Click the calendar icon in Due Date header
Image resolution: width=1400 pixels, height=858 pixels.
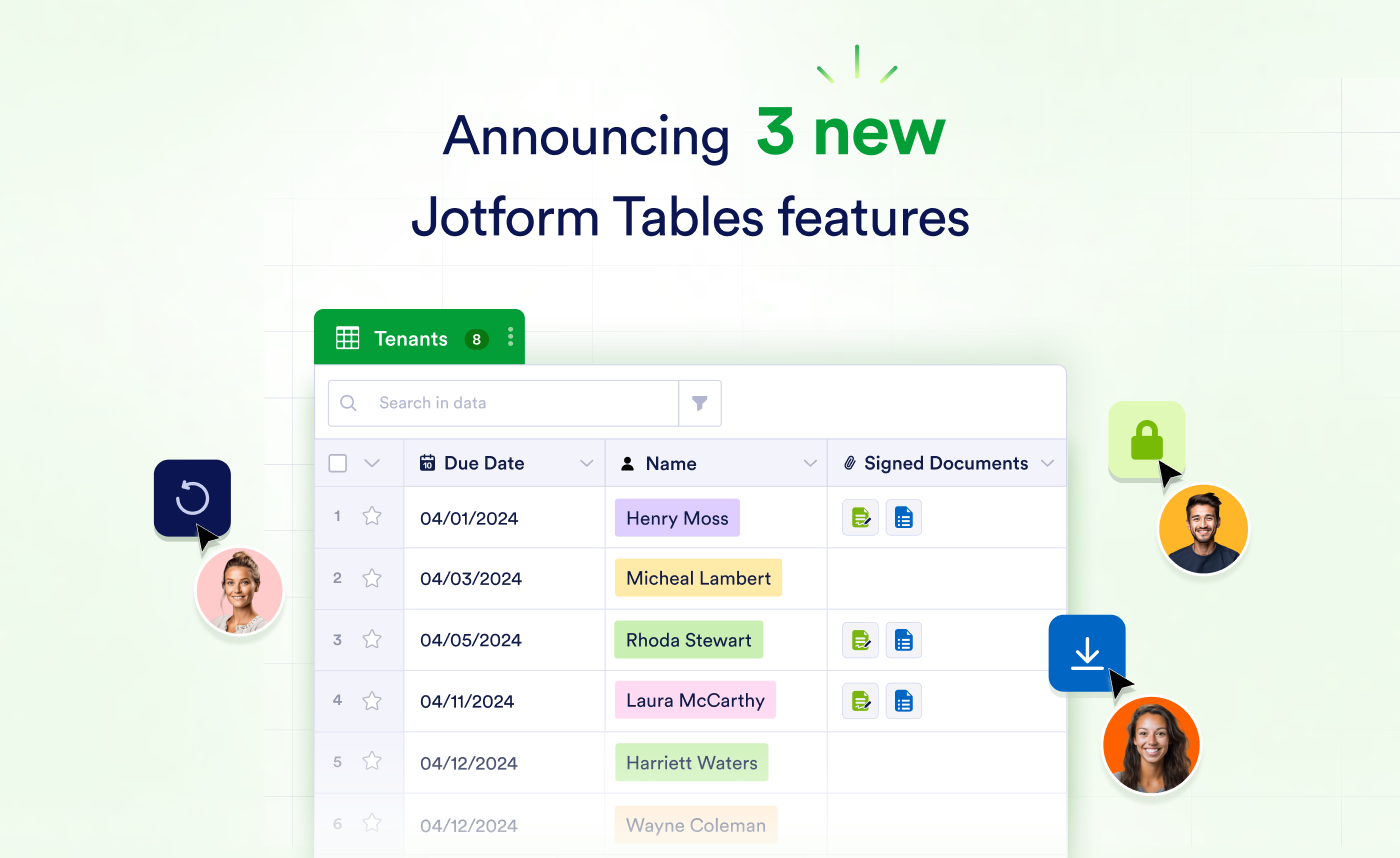click(427, 463)
